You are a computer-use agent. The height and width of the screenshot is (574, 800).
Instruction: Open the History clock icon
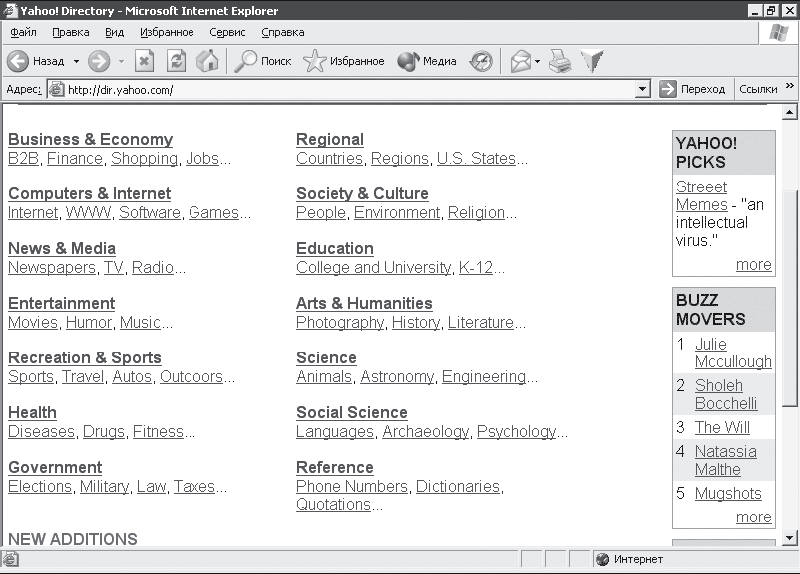[x=482, y=61]
